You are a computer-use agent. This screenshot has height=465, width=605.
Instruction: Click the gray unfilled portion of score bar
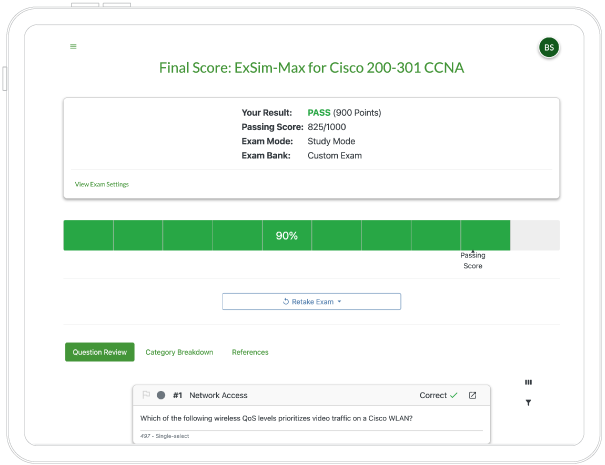pyautogui.click(x=534, y=236)
